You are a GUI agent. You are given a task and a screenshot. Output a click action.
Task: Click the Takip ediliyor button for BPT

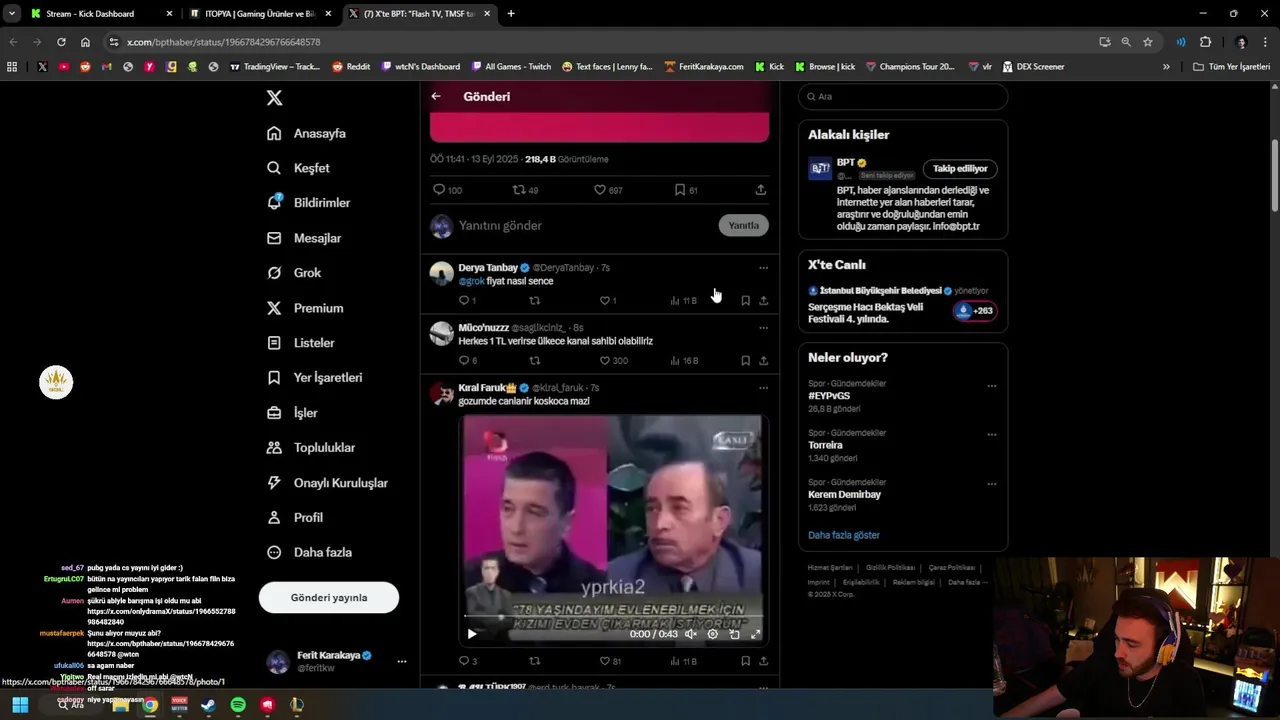click(x=960, y=169)
